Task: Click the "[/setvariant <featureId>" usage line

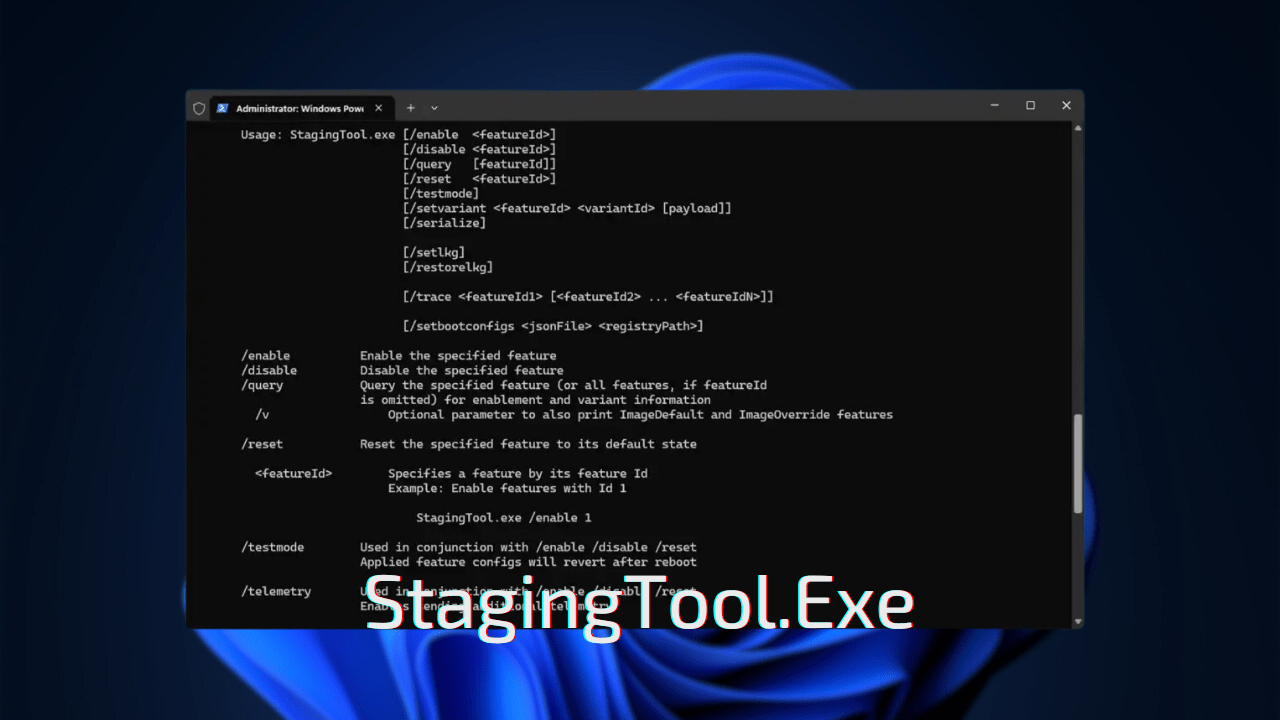Action: pos(567,208)
